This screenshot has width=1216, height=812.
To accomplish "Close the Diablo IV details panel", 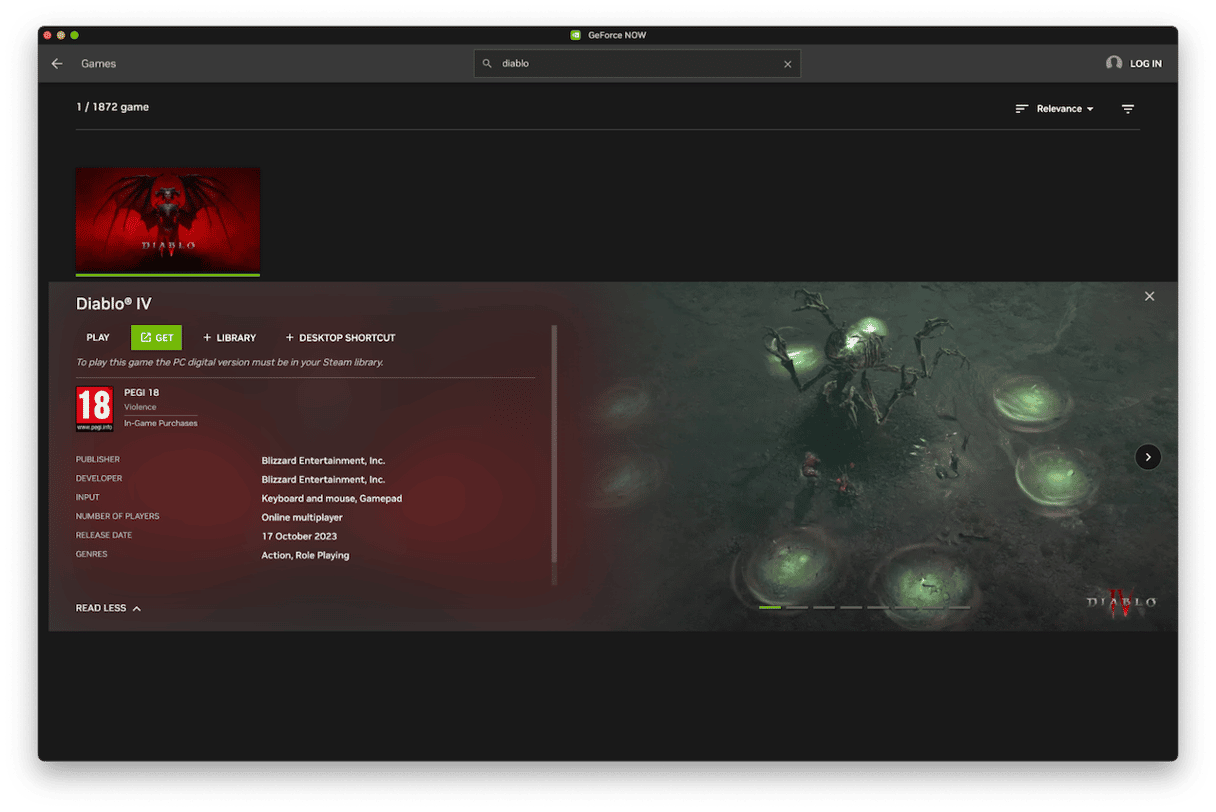I will click(x=1149, y=296).
